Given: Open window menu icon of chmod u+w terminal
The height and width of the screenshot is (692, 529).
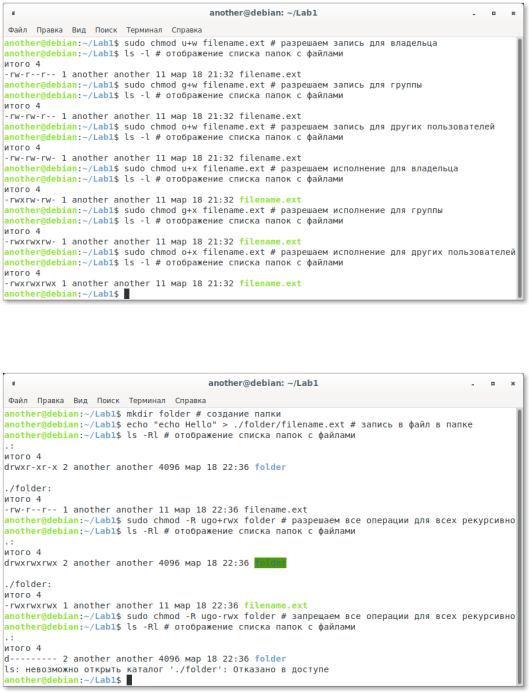Looking at the screenshot, I should (x=13, y=13).
